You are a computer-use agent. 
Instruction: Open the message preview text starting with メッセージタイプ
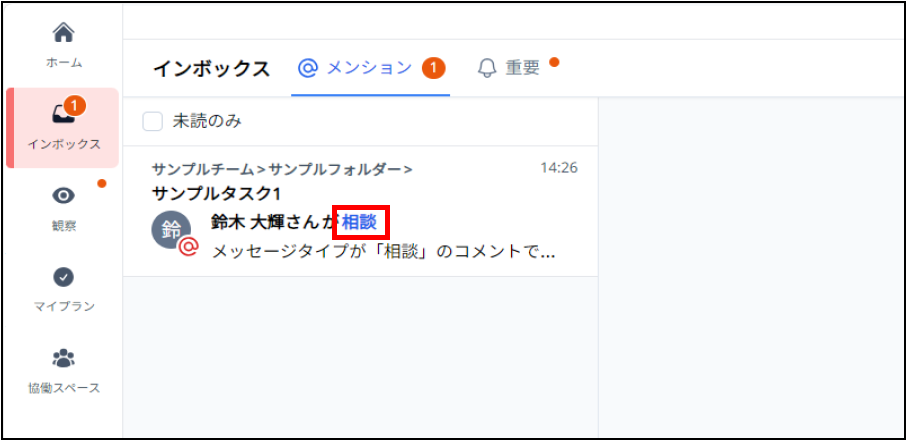[384, 252]
